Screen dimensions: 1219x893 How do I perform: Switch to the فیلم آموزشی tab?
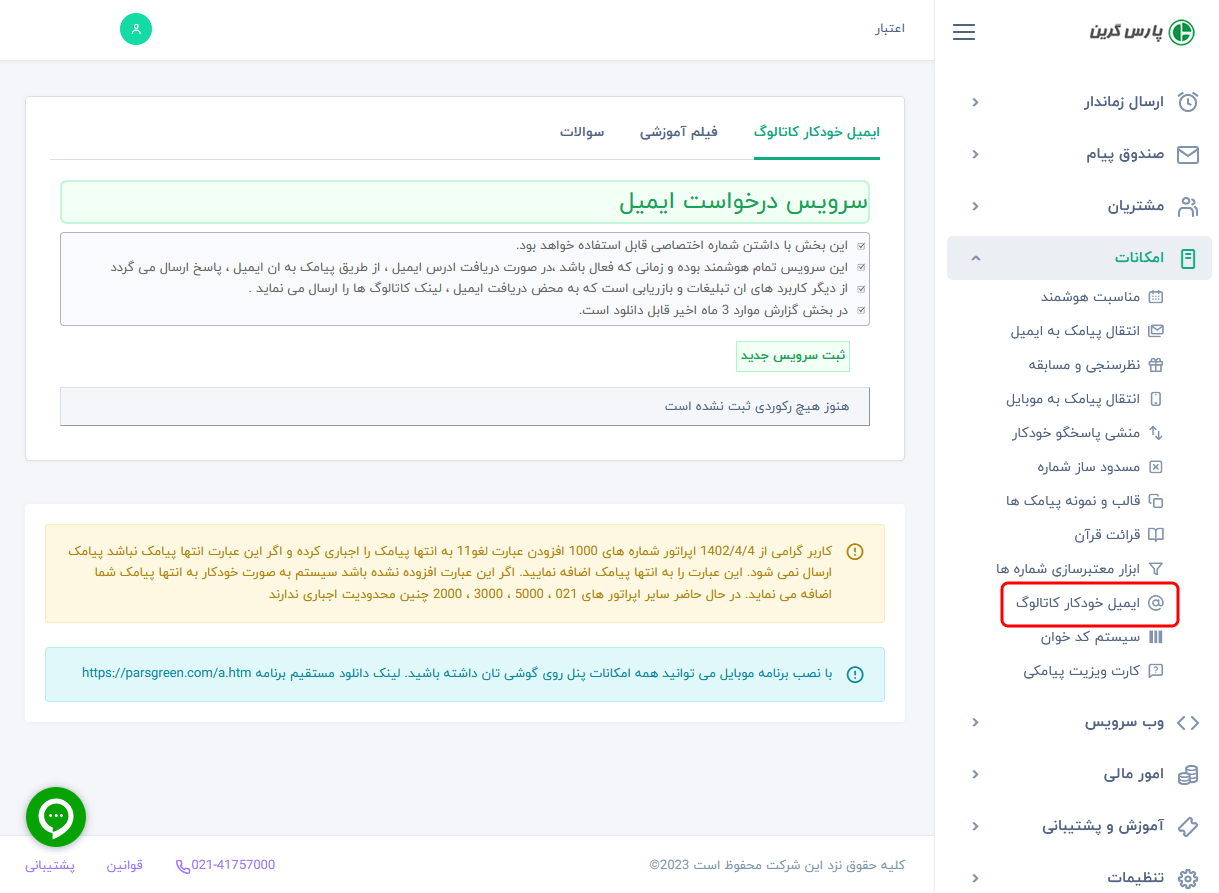coord(679,129)
